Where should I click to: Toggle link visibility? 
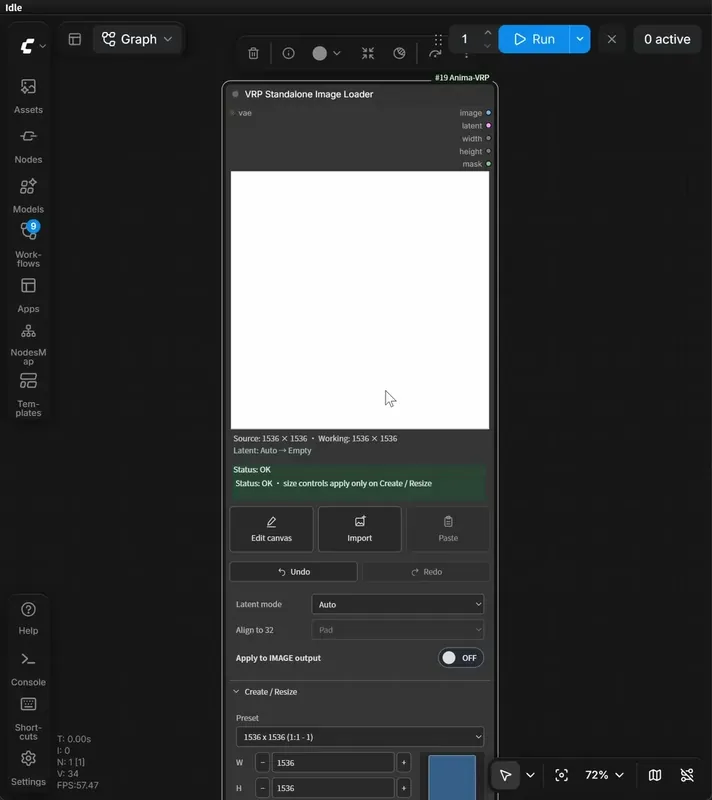click(x=687, y=775)
